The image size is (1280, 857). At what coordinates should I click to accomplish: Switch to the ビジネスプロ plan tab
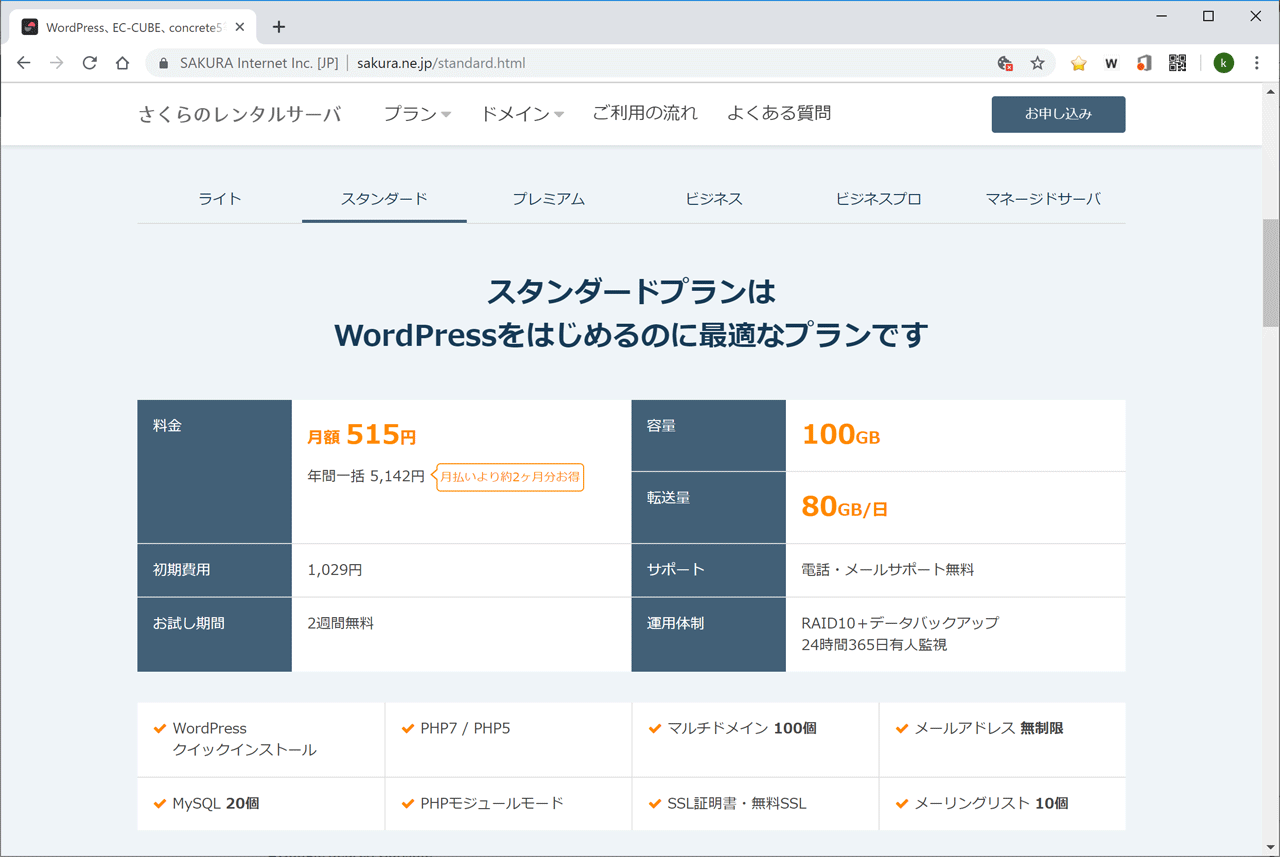tap(878, 199)
